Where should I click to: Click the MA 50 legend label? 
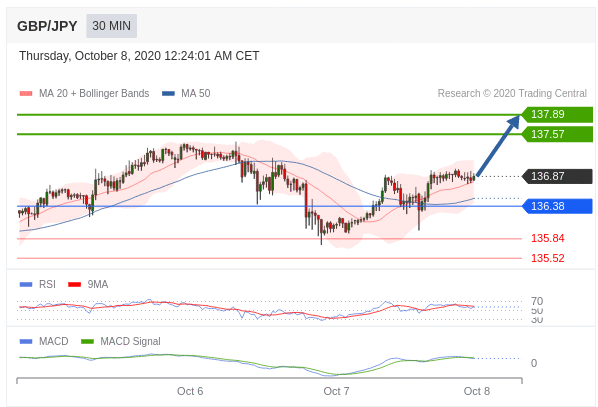pos(196,93)
